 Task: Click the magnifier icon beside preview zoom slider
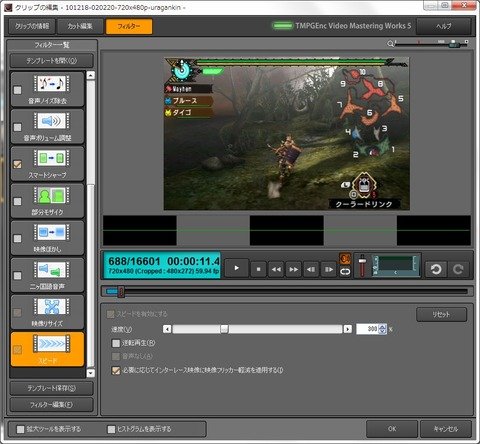coord(390,43)
